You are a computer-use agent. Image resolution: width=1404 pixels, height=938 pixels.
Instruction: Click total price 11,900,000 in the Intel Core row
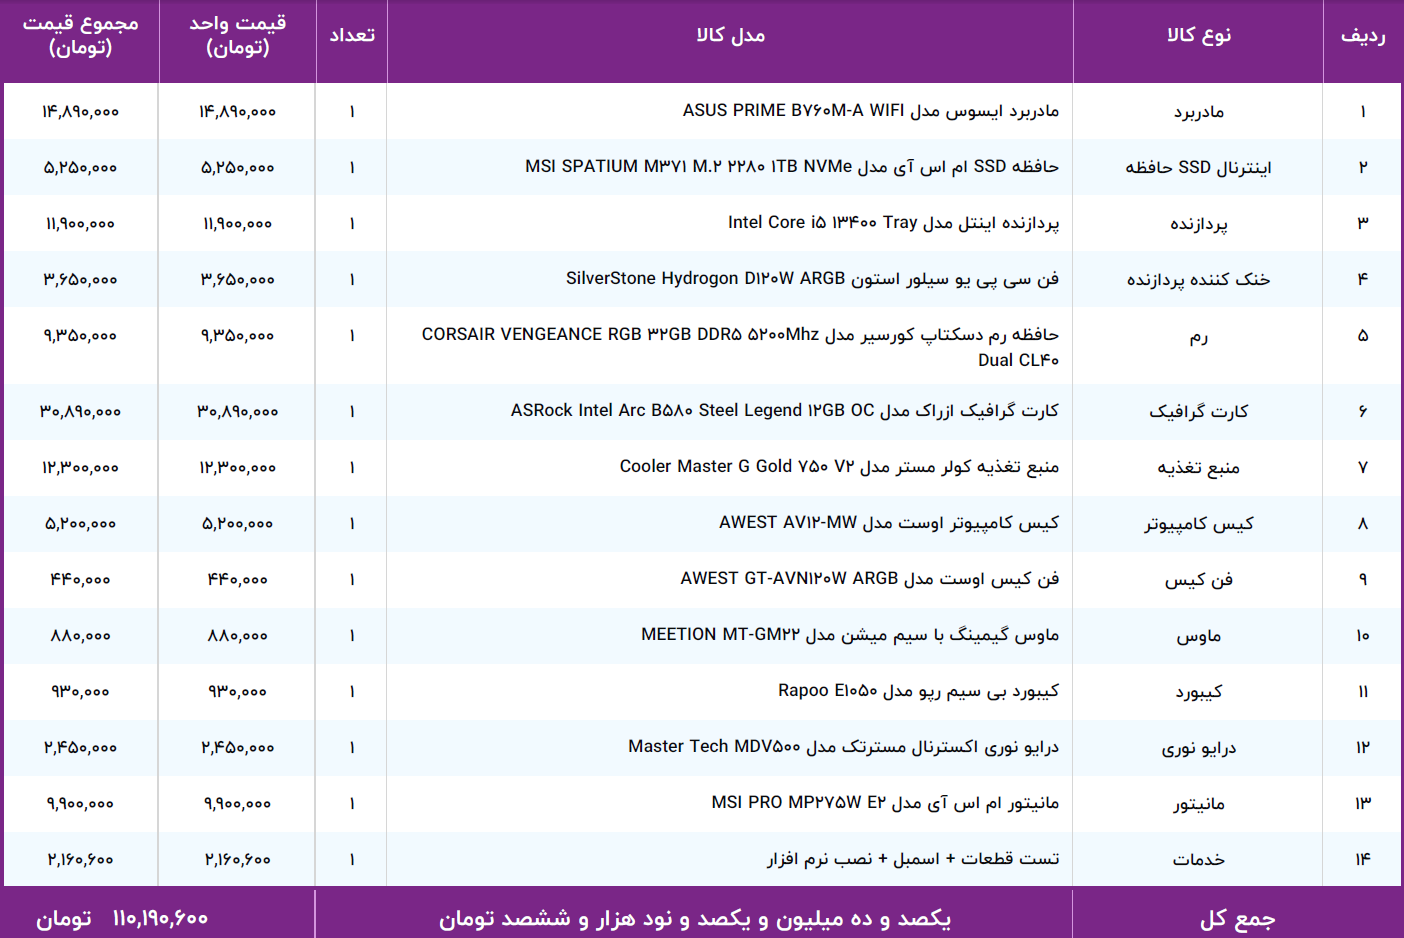click(81, 224)
